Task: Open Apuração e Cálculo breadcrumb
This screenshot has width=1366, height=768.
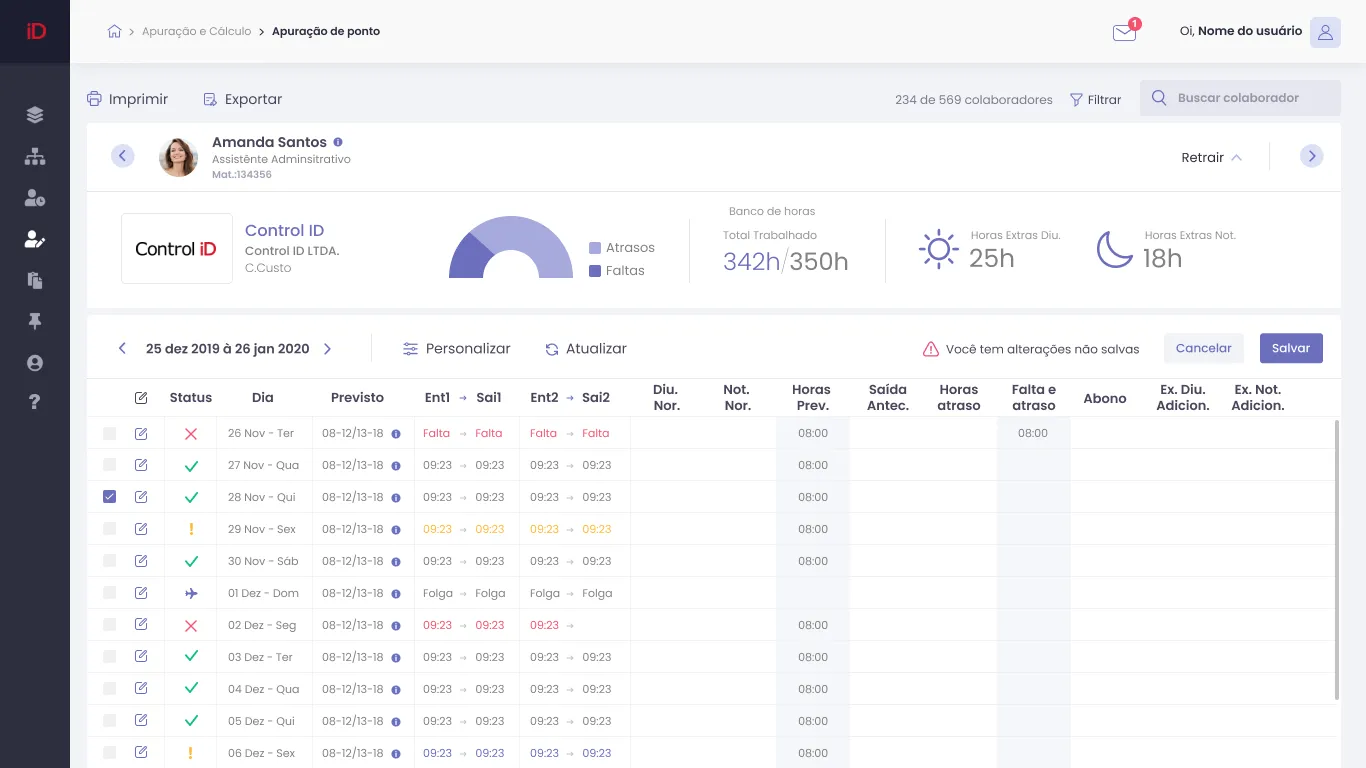Action: (x=196, y=31)
